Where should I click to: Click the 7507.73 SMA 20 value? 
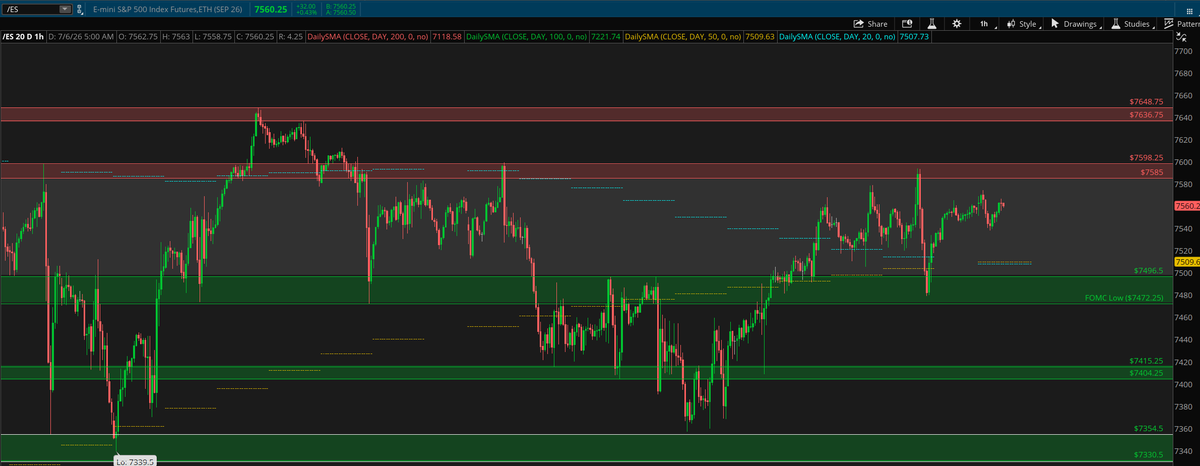pyautogui.click(x=914, y=37)
